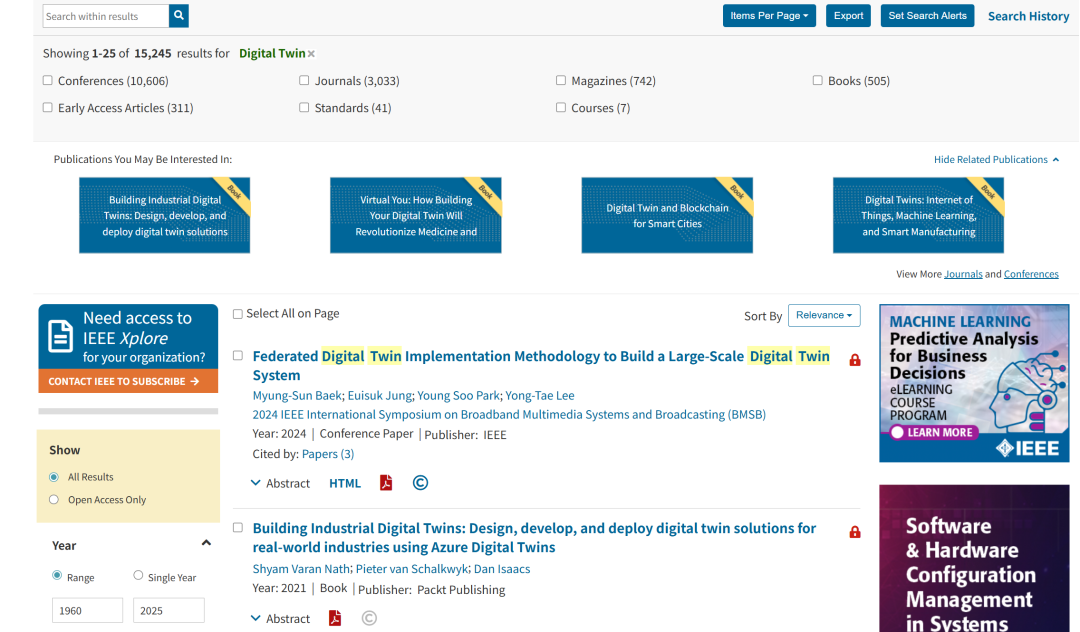Click the Export button
Screen dimensions: 1080x632
click(849, 16)
